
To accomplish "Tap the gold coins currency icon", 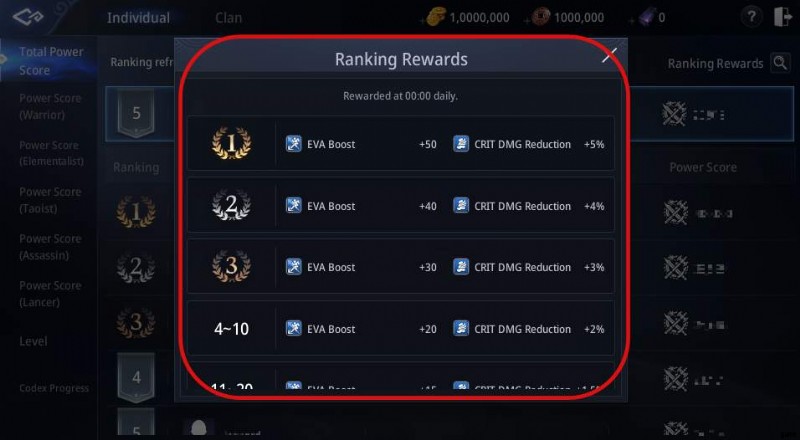I will (435, 18).
